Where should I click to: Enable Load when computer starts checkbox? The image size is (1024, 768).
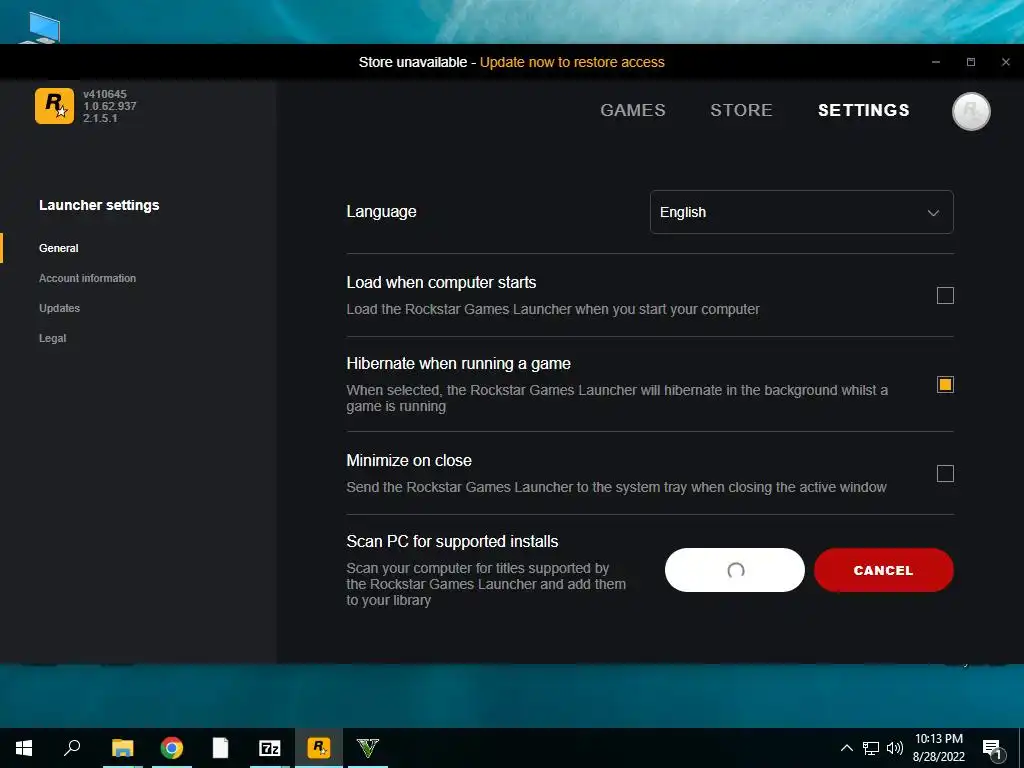tap(945, 296)
